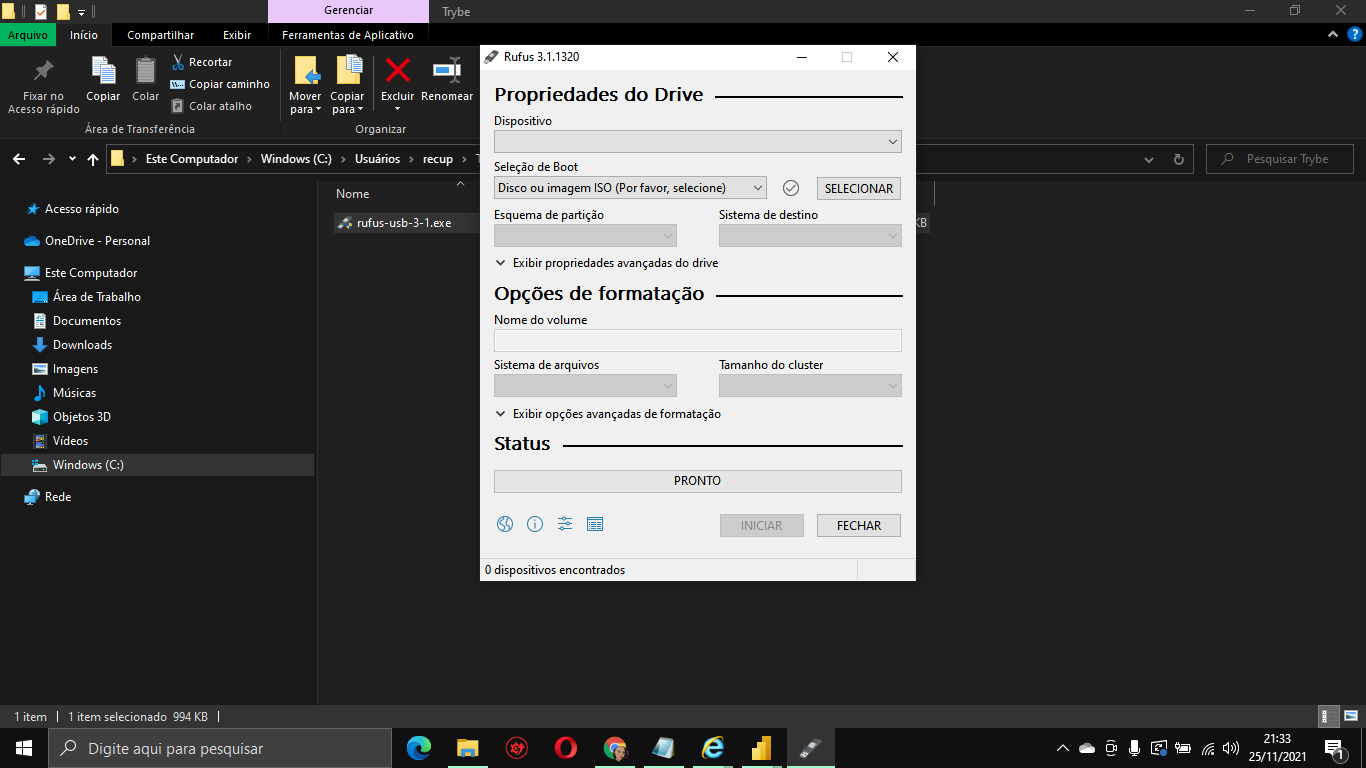Click Este Computador in breadcrumb path
The image size is (1366, 768).
(192, 159)
